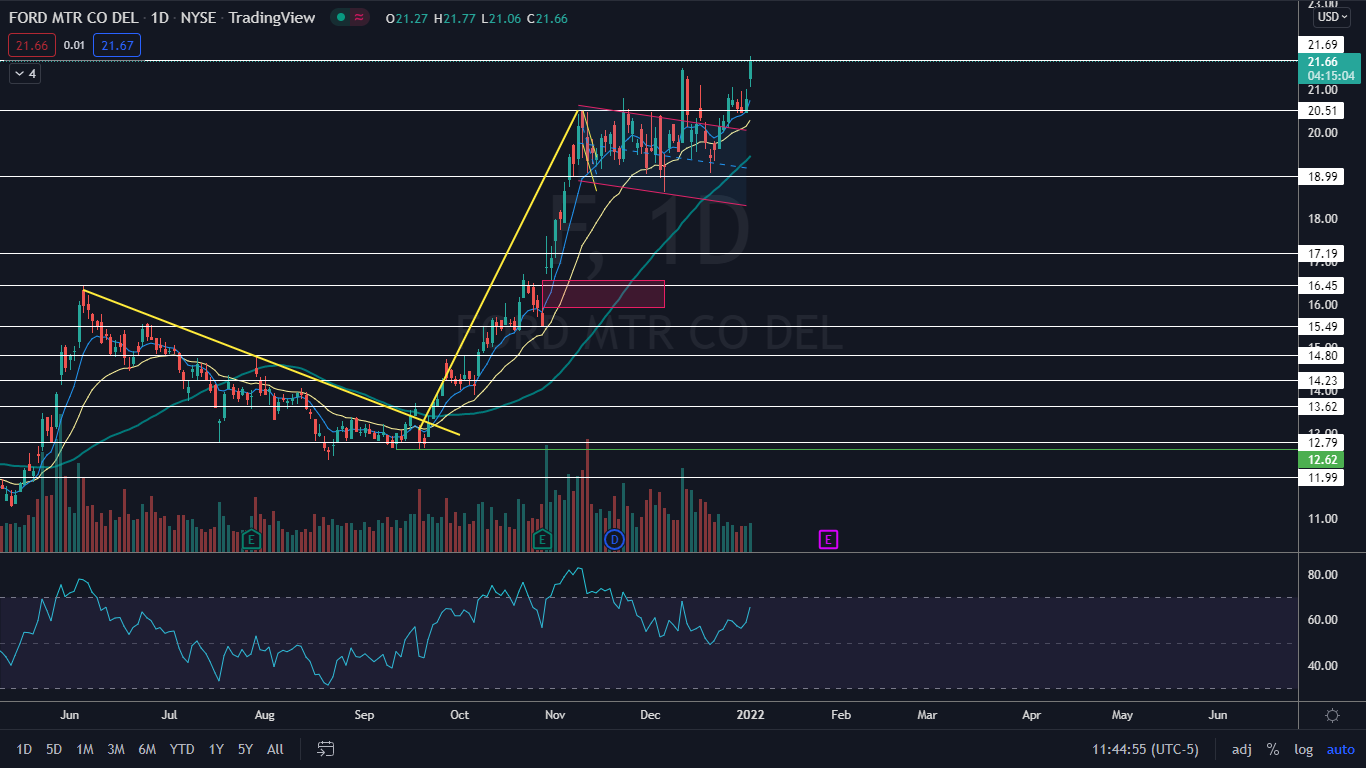Toggle percent scale mode
Image resolution: width=1366 pixels, height=768 pixels.
pyautogui.click(x=1273, y=749)
